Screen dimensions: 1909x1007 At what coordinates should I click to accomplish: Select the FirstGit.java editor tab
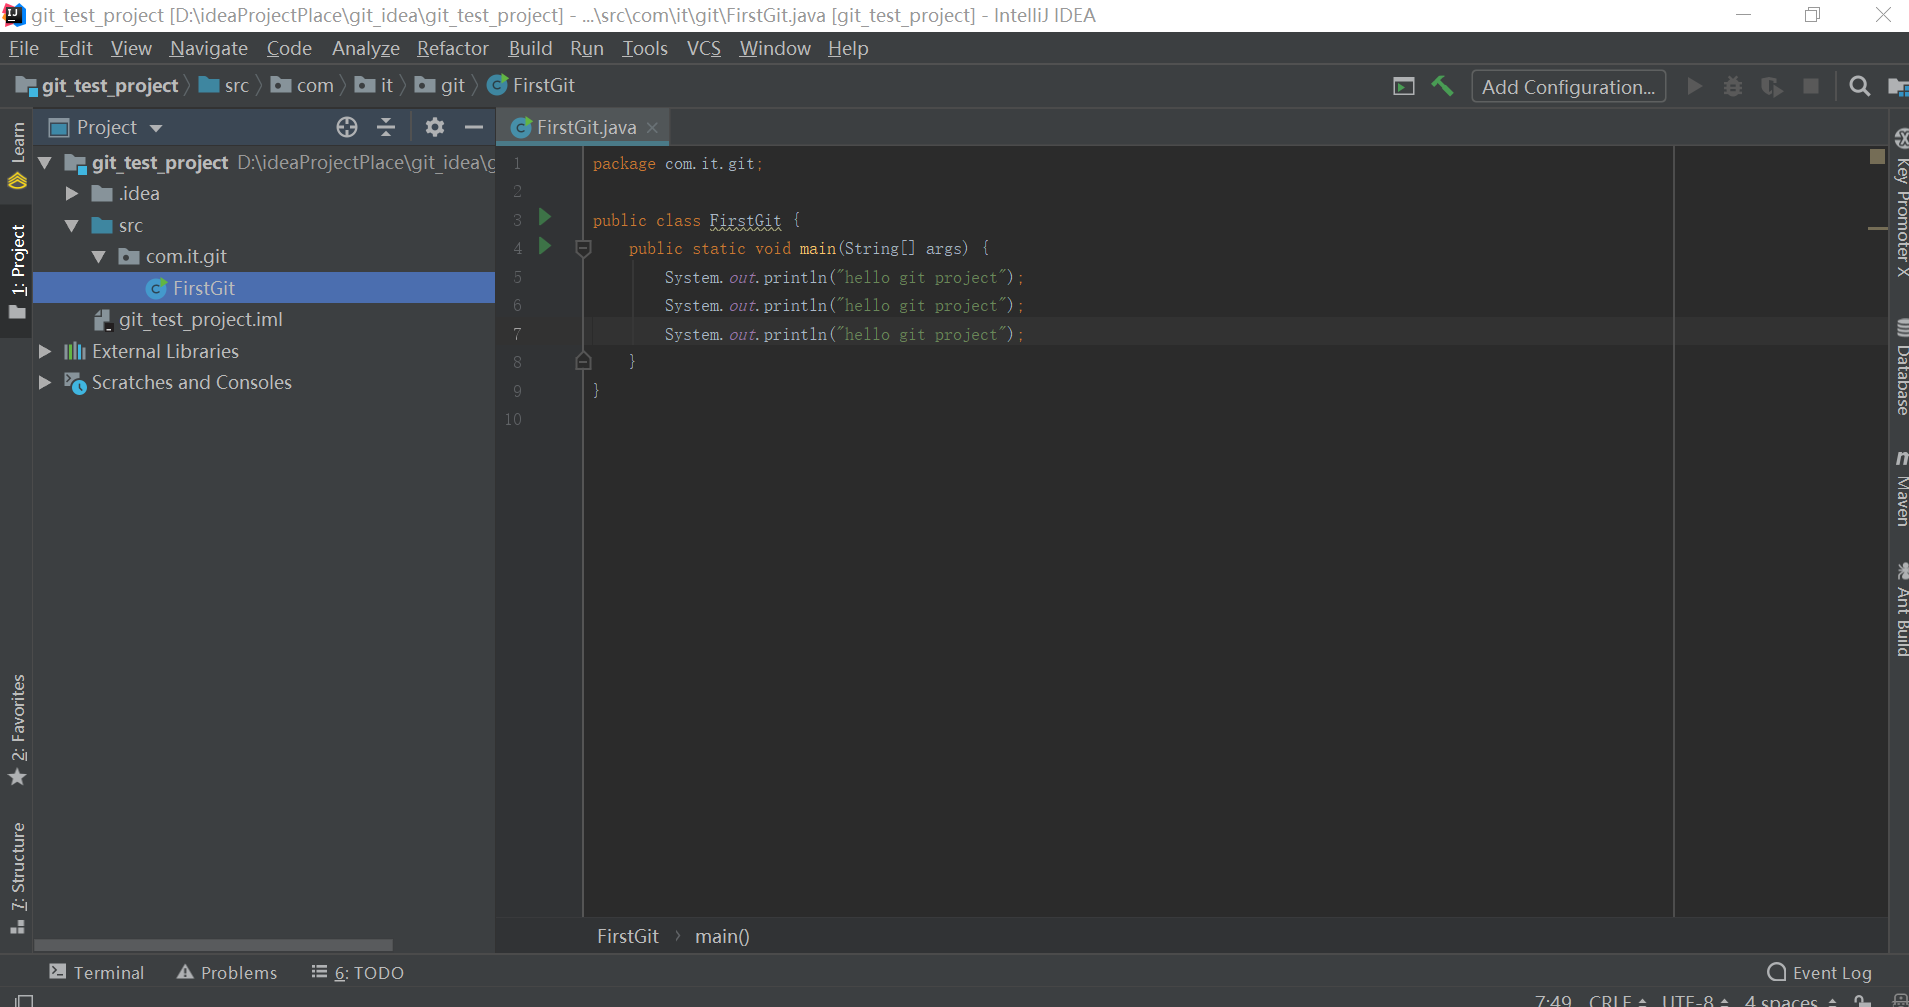point(585,127)
